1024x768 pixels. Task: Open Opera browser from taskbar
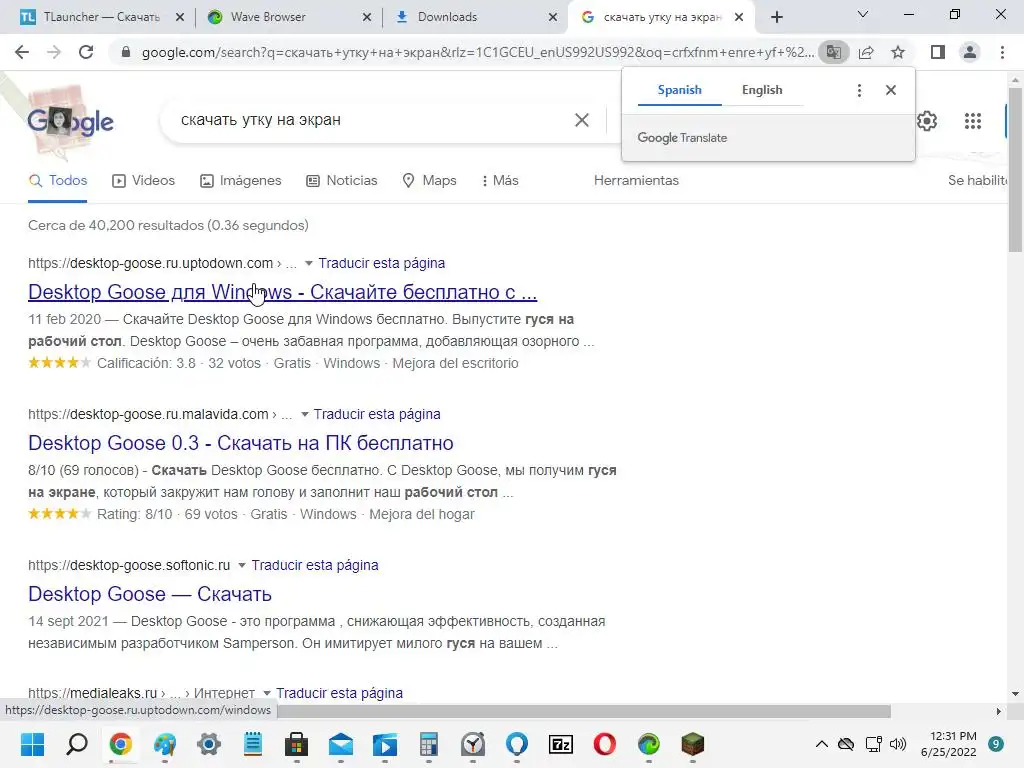click(x=605, y=744)
